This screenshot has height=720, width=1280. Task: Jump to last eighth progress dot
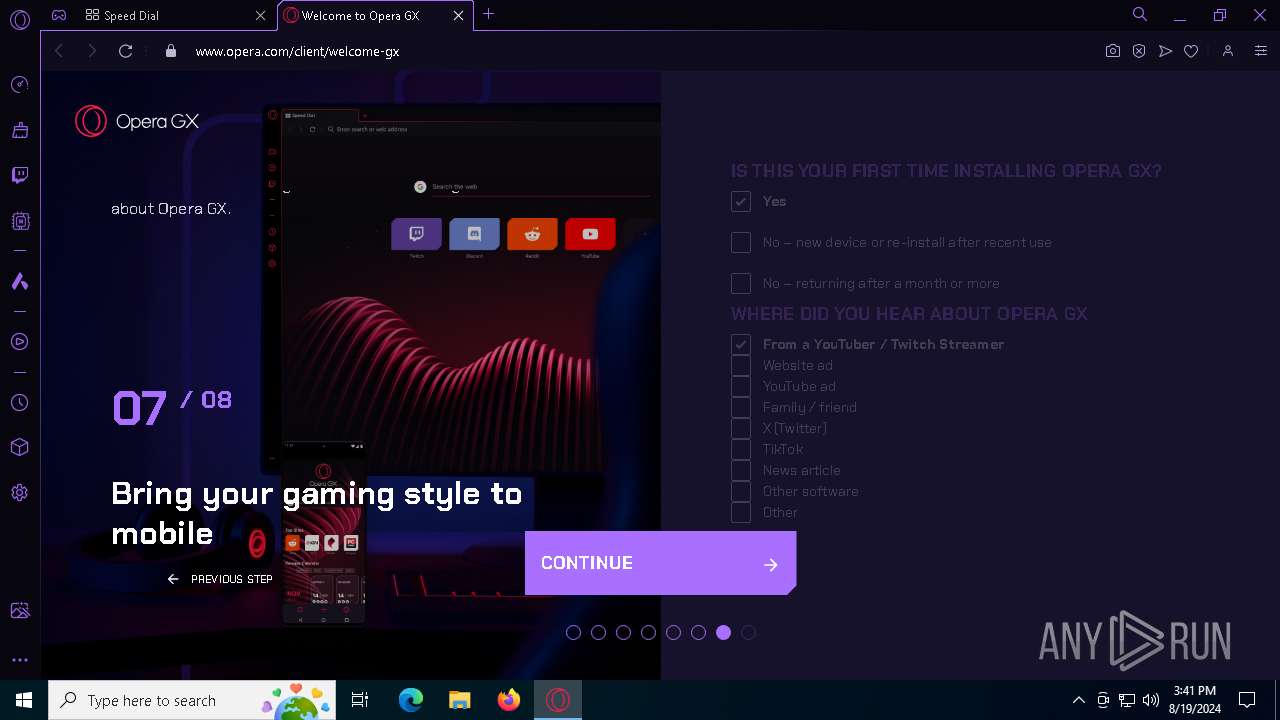coord(748,632)
